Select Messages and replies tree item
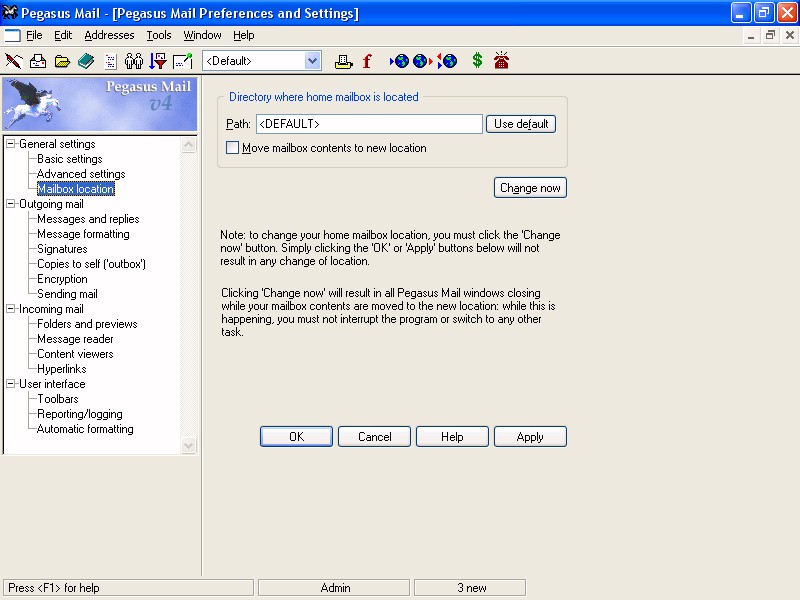This screenshot has height=600, width=800. 88,219
